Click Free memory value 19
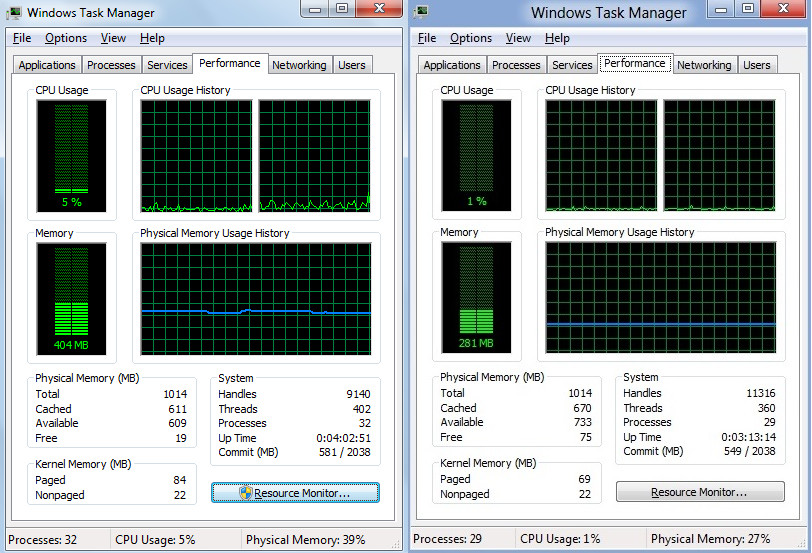 181,438
